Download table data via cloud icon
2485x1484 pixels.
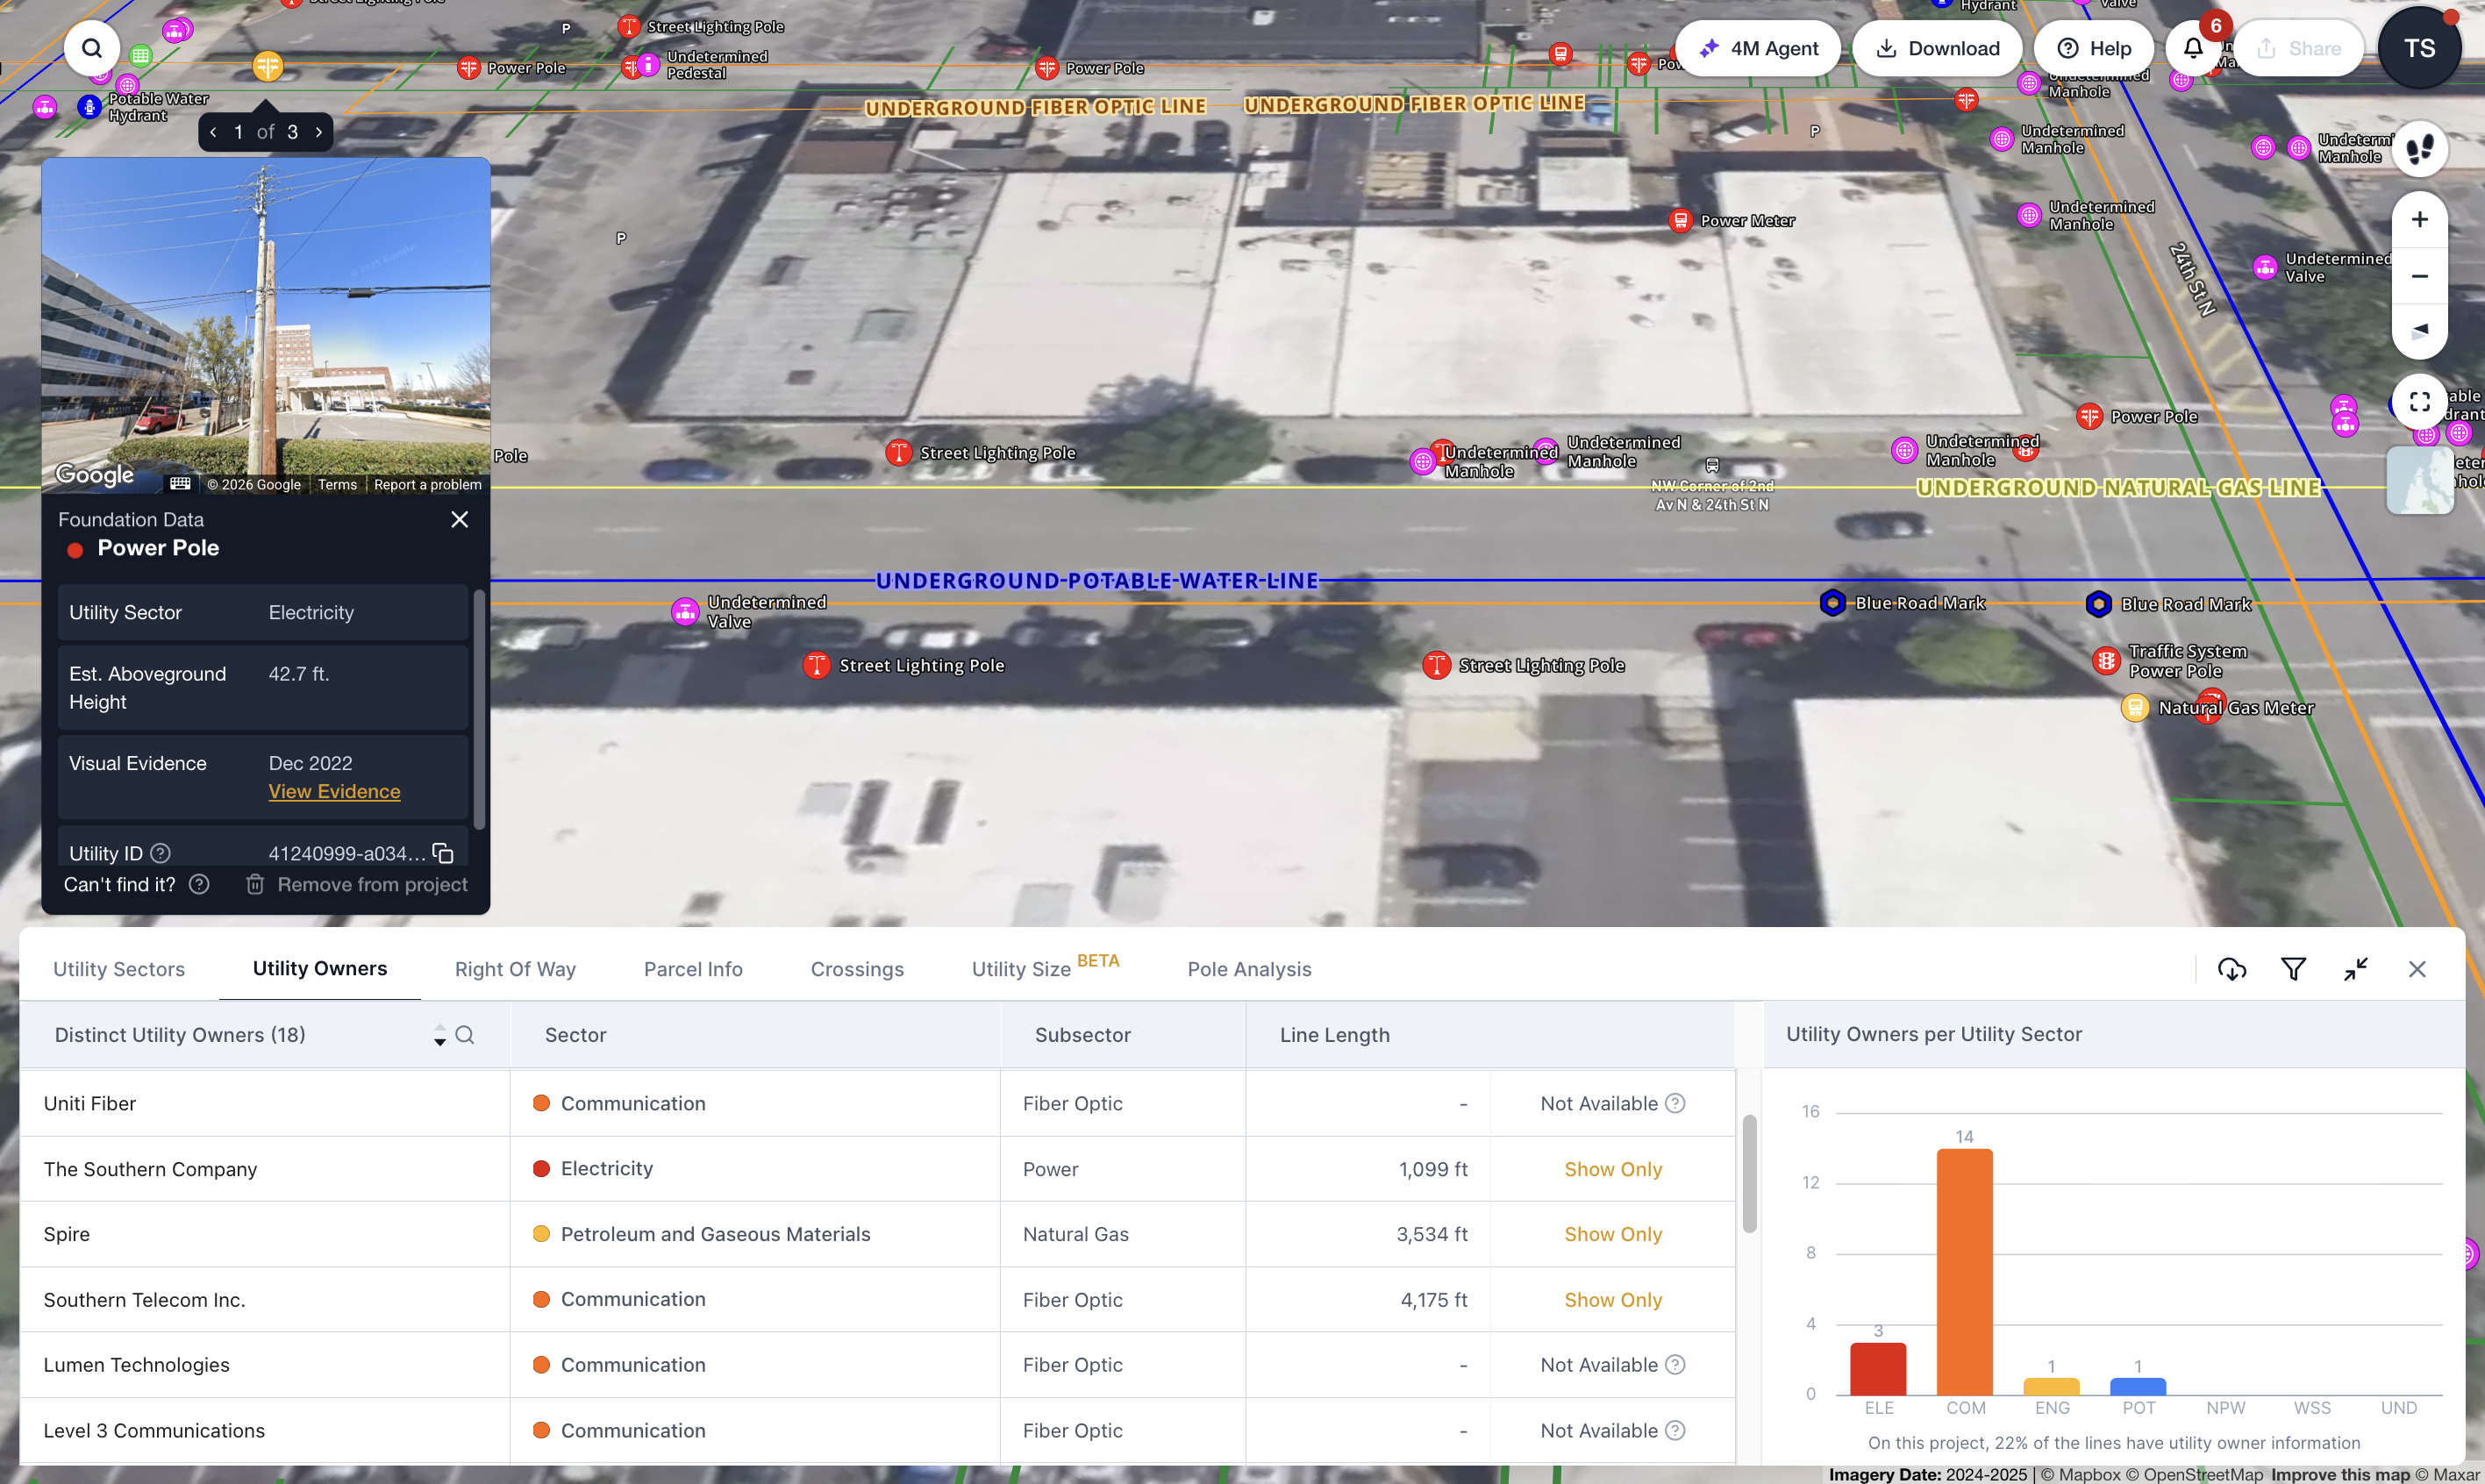click(x=2232, y=969)
